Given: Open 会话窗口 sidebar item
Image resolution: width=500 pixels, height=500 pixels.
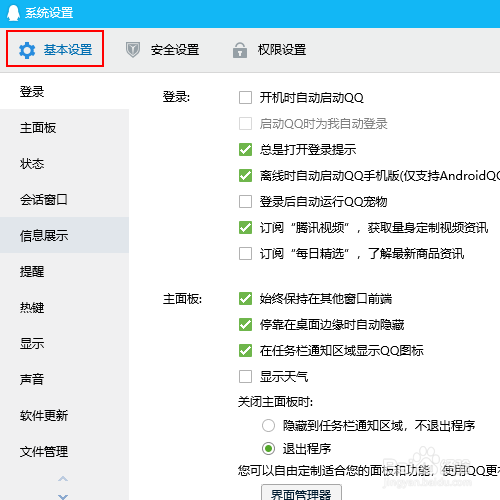Looking at the screenshot, I should [x=64, y=199].
